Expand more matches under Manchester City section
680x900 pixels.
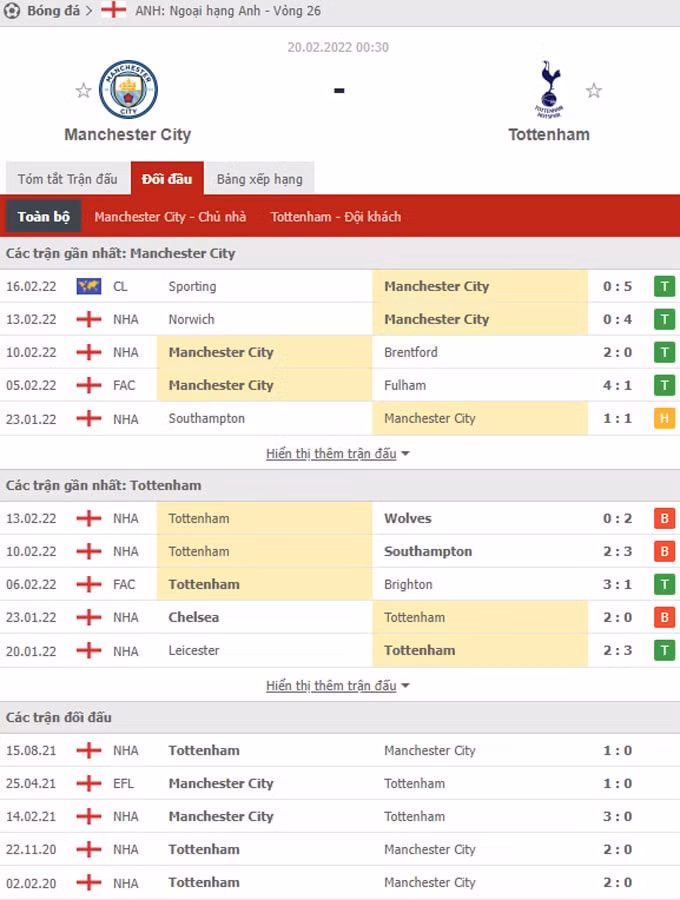coord(337,453)
